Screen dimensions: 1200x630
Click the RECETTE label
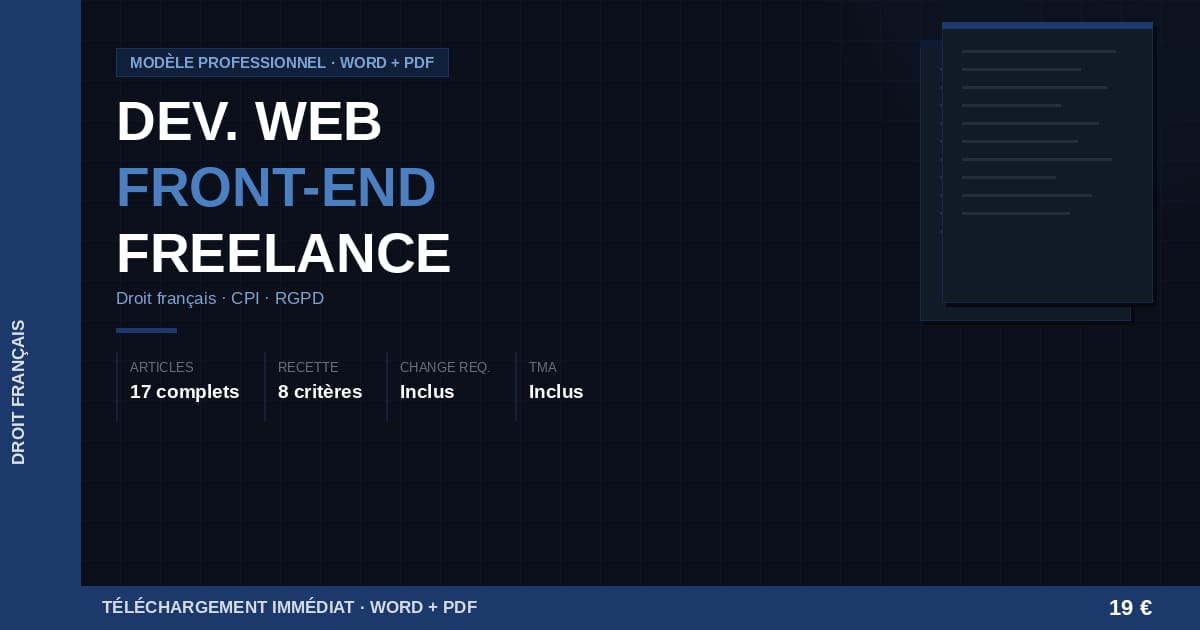[308, 367]
